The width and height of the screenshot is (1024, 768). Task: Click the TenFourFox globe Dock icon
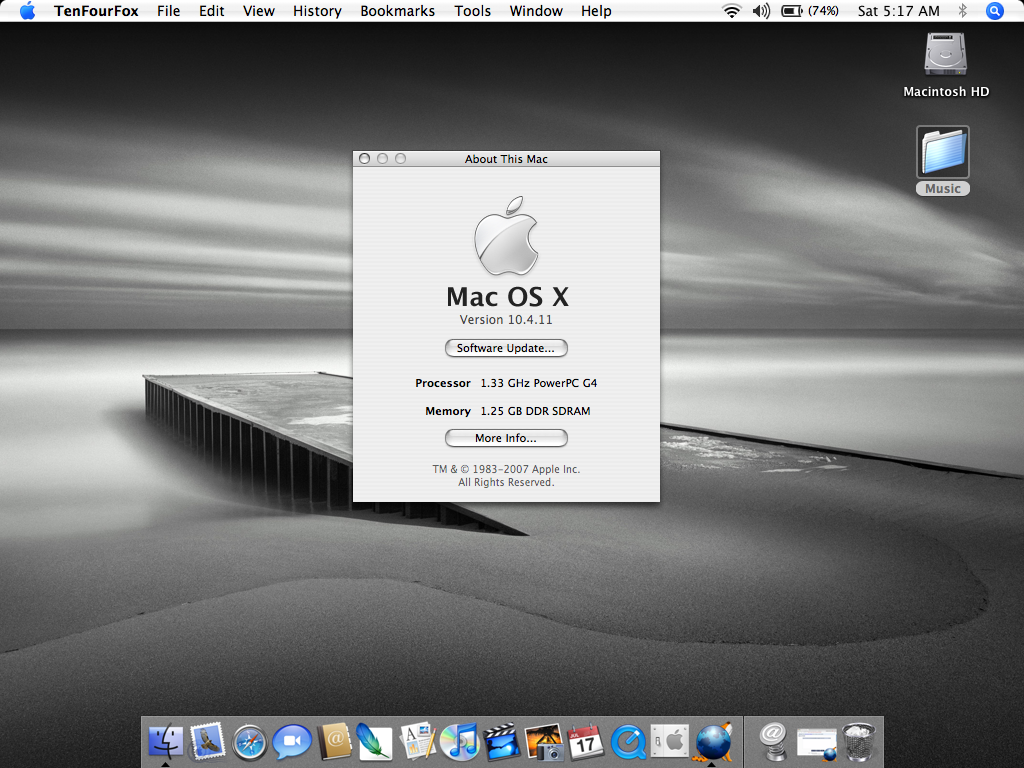click(x=712, y=743)
